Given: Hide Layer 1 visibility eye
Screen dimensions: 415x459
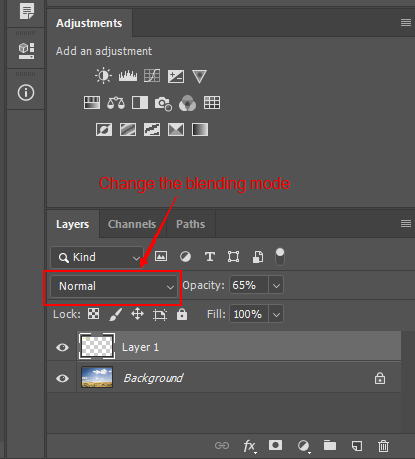Looking at the screenshot, I should tap(62, 348).
